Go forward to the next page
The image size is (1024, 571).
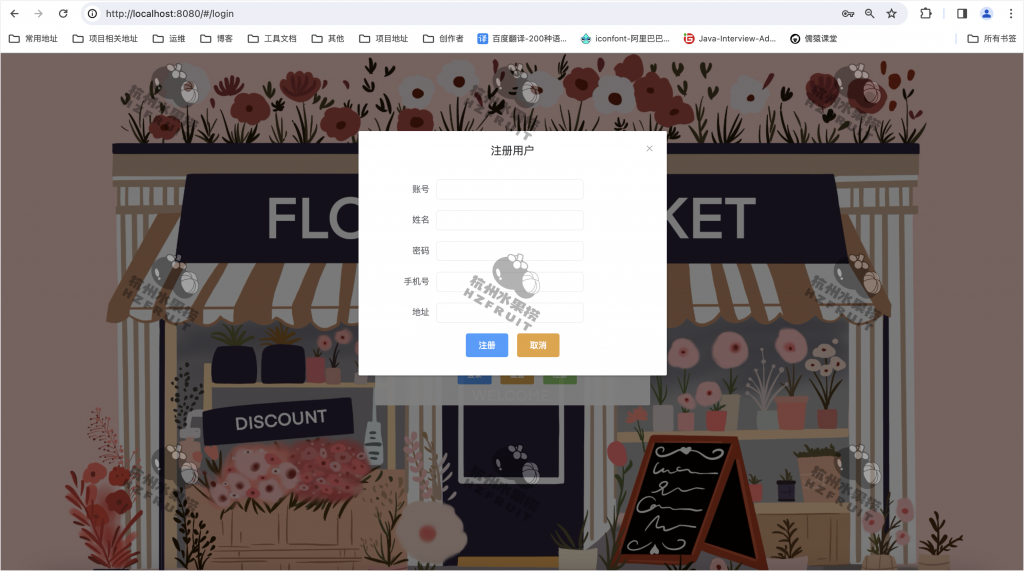point(39,13)
